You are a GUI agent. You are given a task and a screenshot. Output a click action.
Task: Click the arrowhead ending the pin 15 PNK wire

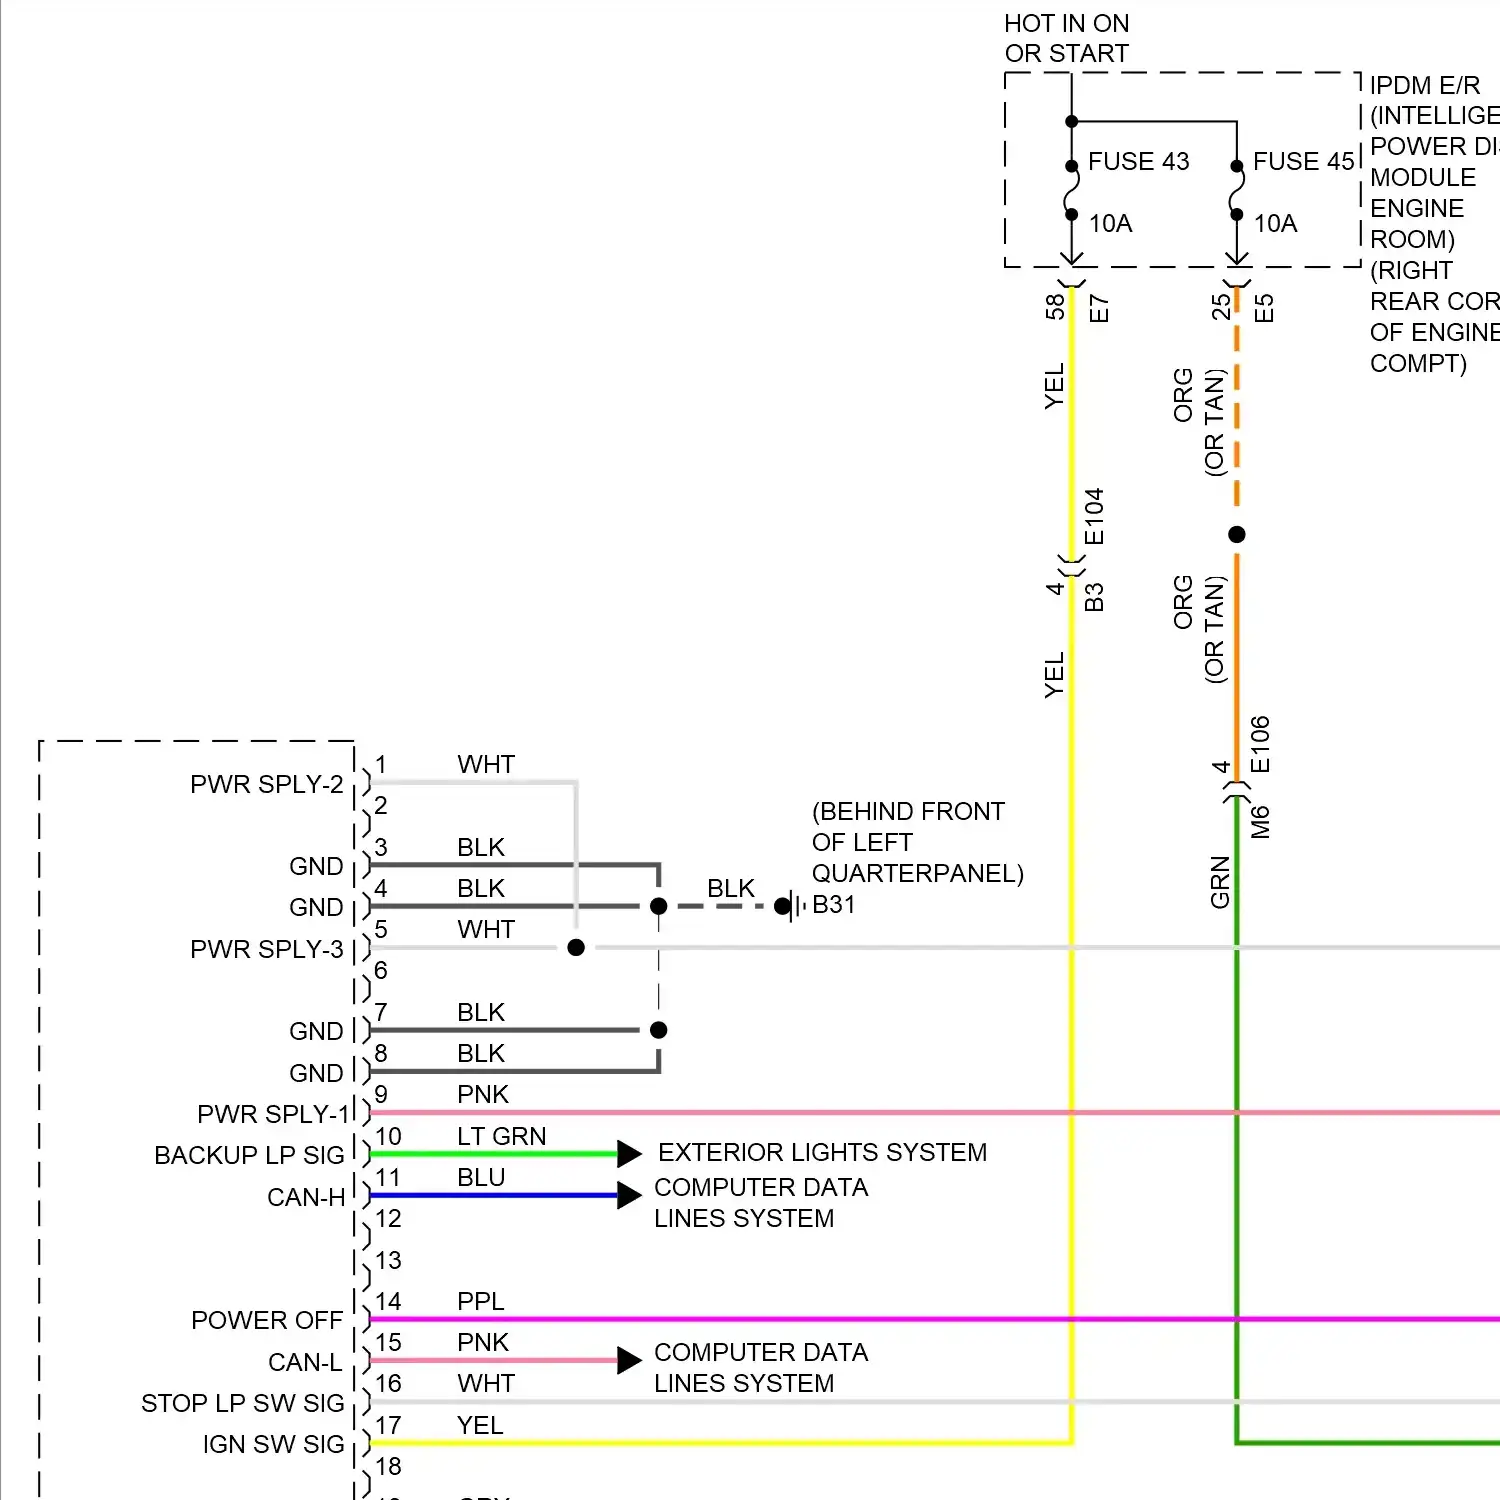pos(629,1360)
